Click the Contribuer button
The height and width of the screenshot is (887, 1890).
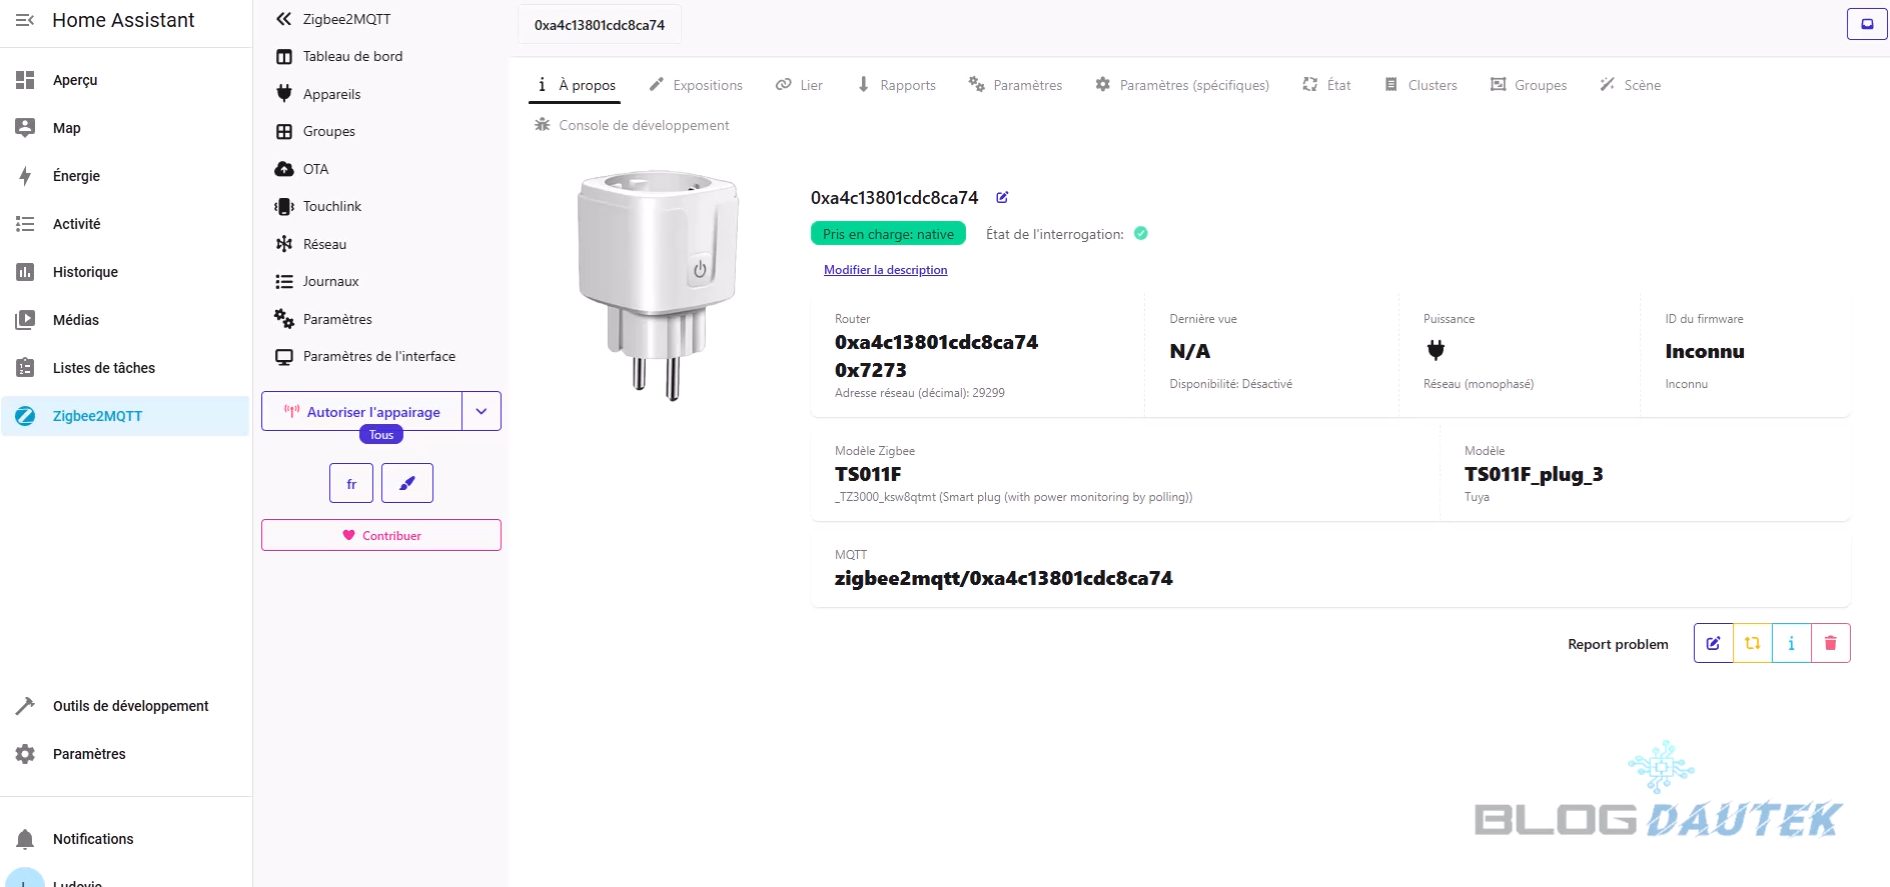(x=381, y=535)
